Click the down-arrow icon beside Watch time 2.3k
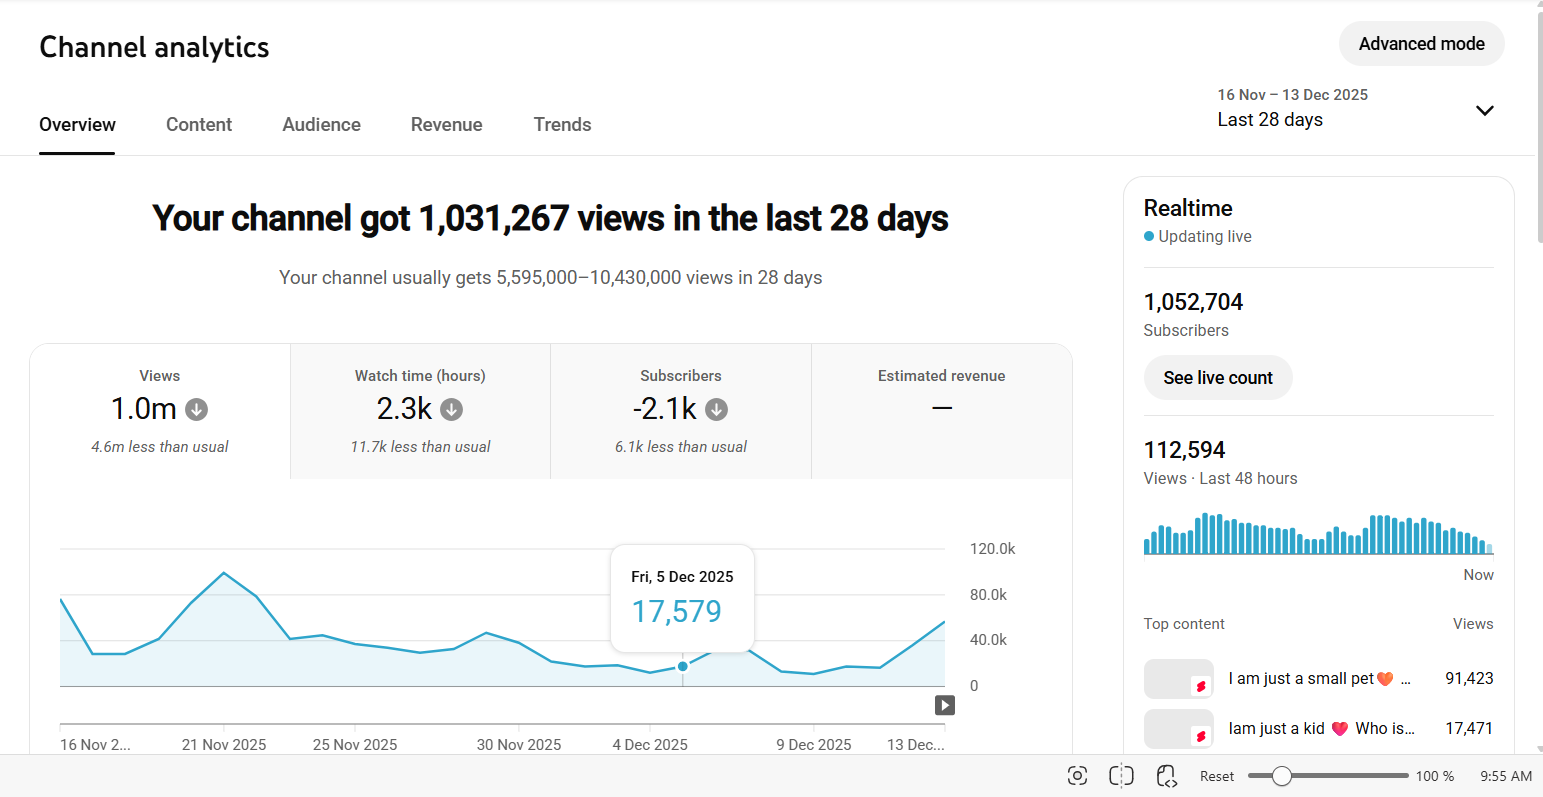The image size is (1543, 797). (452, 409)
